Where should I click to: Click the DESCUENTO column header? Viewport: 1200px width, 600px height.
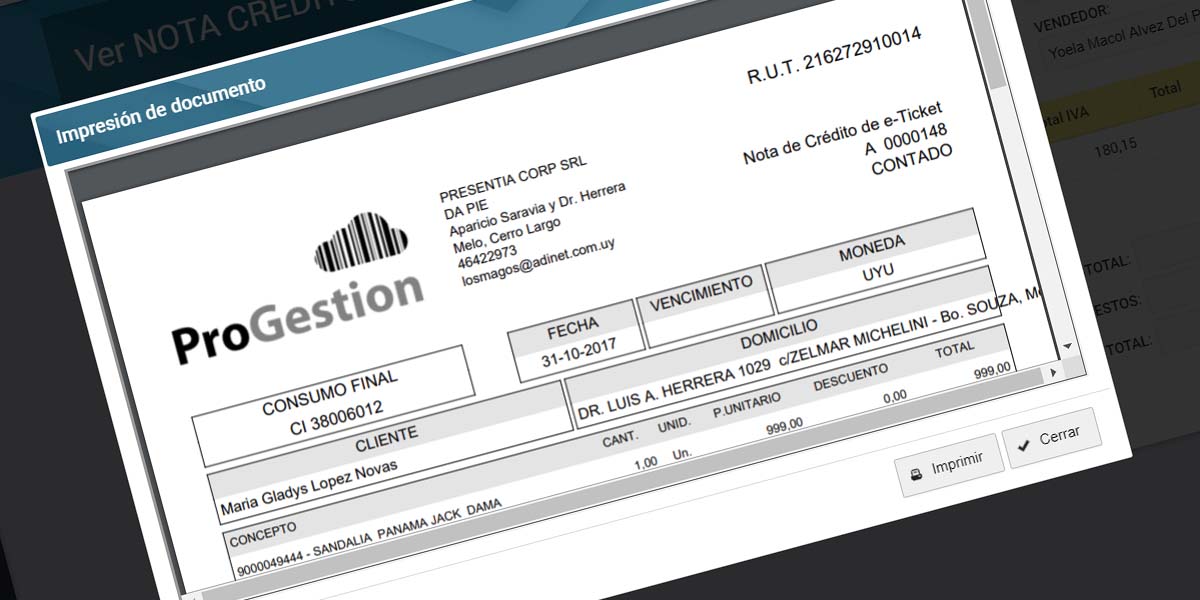click(850, 377)
